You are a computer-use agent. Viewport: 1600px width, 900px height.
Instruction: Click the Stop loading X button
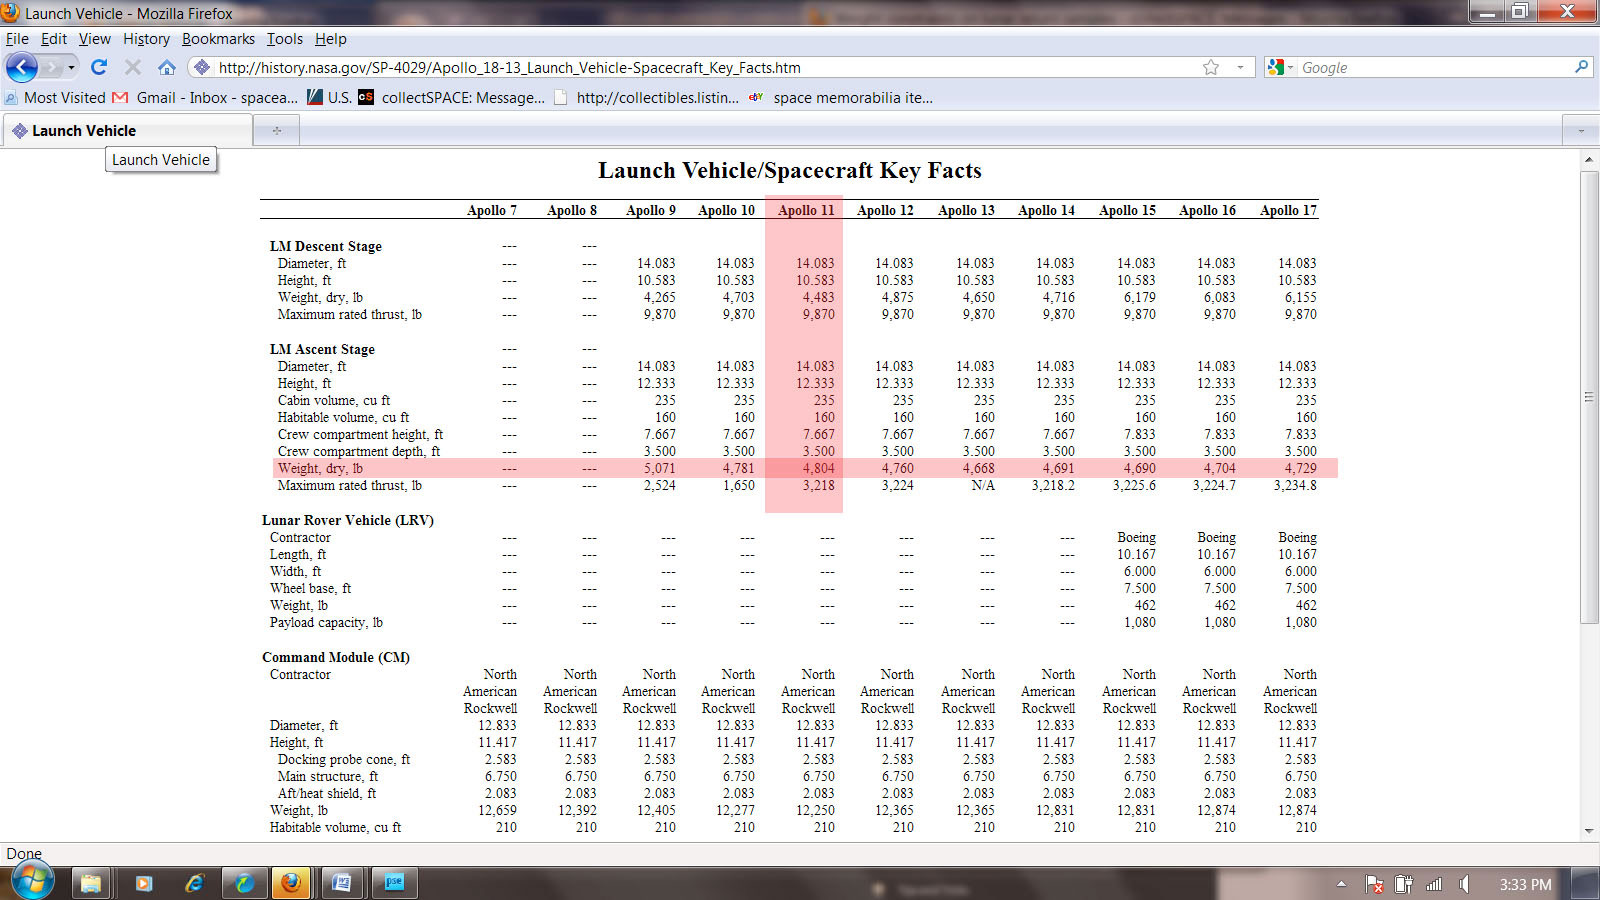(x=132, y=67)
